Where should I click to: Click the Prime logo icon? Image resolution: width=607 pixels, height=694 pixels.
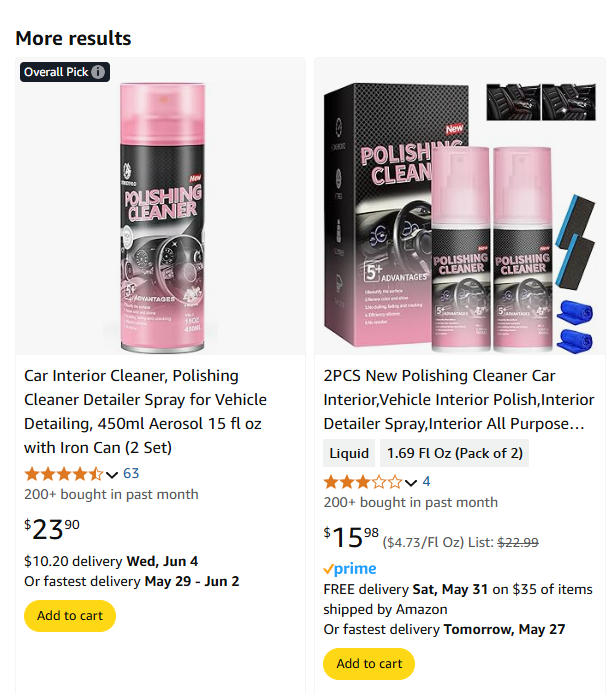(349, 569)
